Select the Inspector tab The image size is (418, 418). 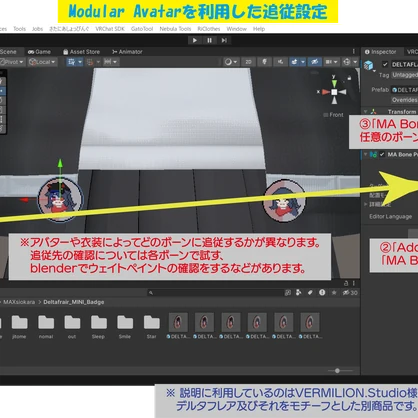coord(380,52)
